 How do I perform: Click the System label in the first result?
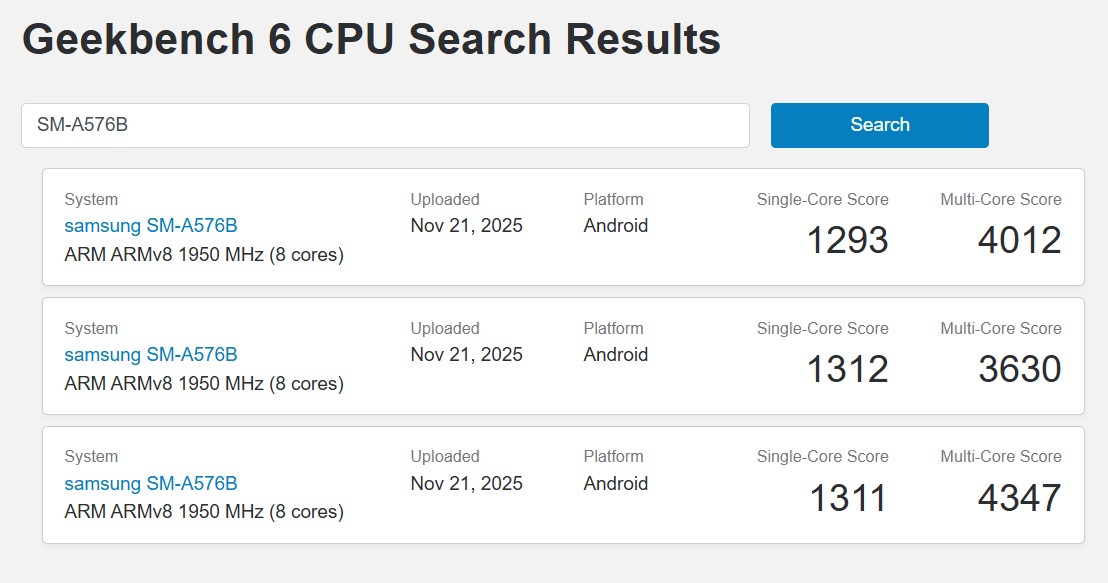click(x=91, y=200)
